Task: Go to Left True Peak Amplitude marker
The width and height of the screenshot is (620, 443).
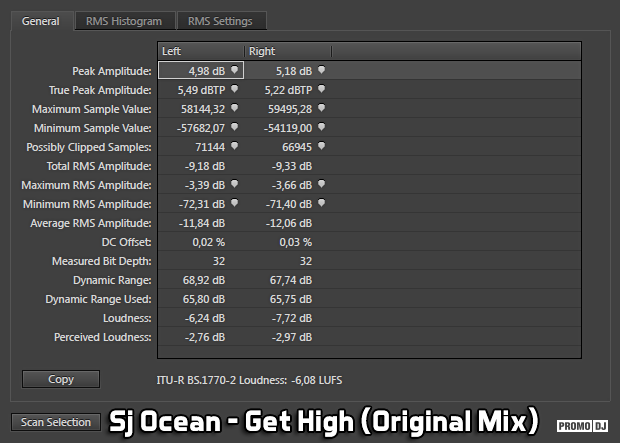Action: point(234,89)
